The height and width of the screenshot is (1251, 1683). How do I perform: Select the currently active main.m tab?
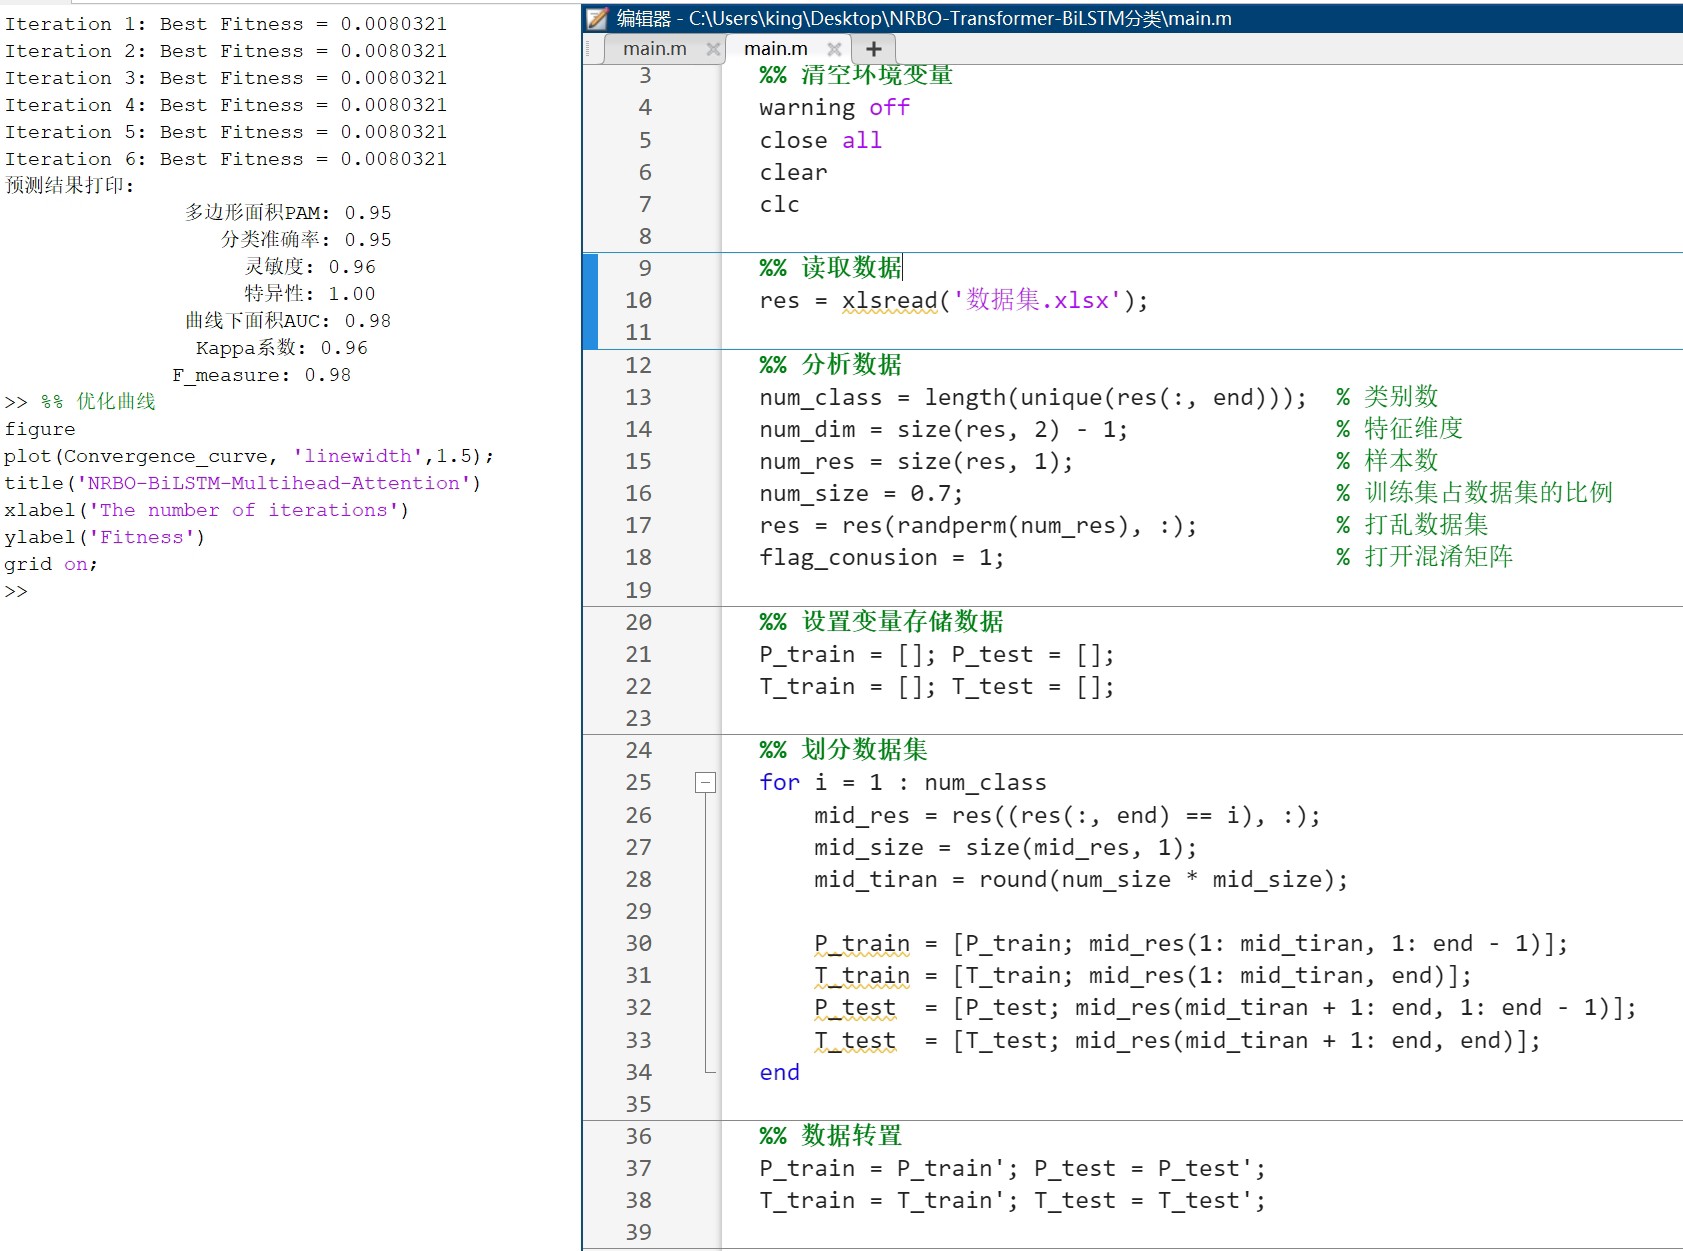pyautogui.click(x=776, y=47)
